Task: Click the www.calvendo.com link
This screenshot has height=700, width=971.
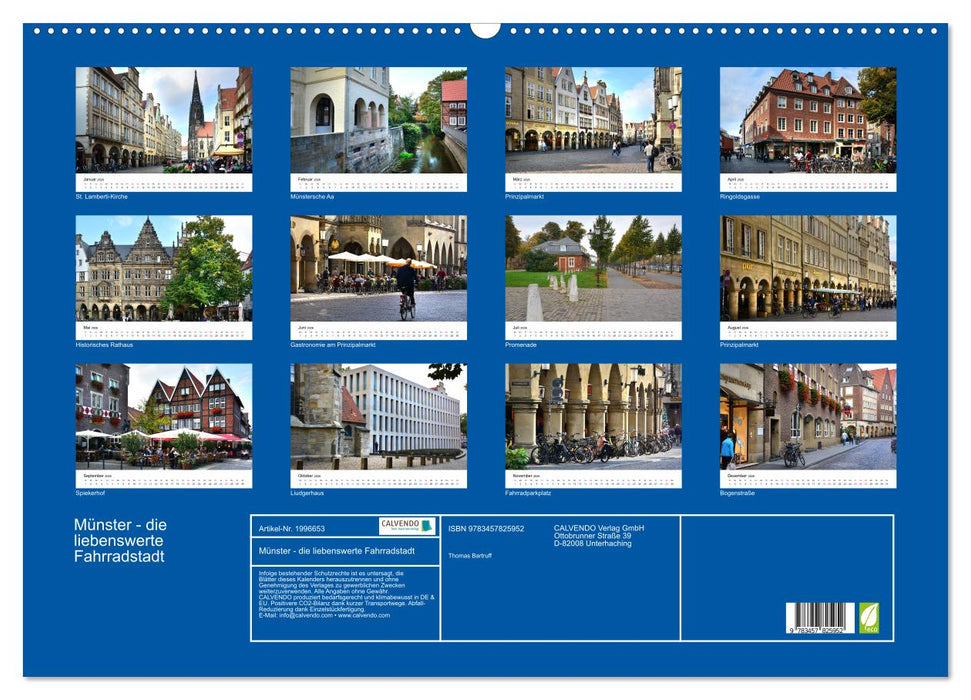Action: pyautogui.click(x=364, y=616)
